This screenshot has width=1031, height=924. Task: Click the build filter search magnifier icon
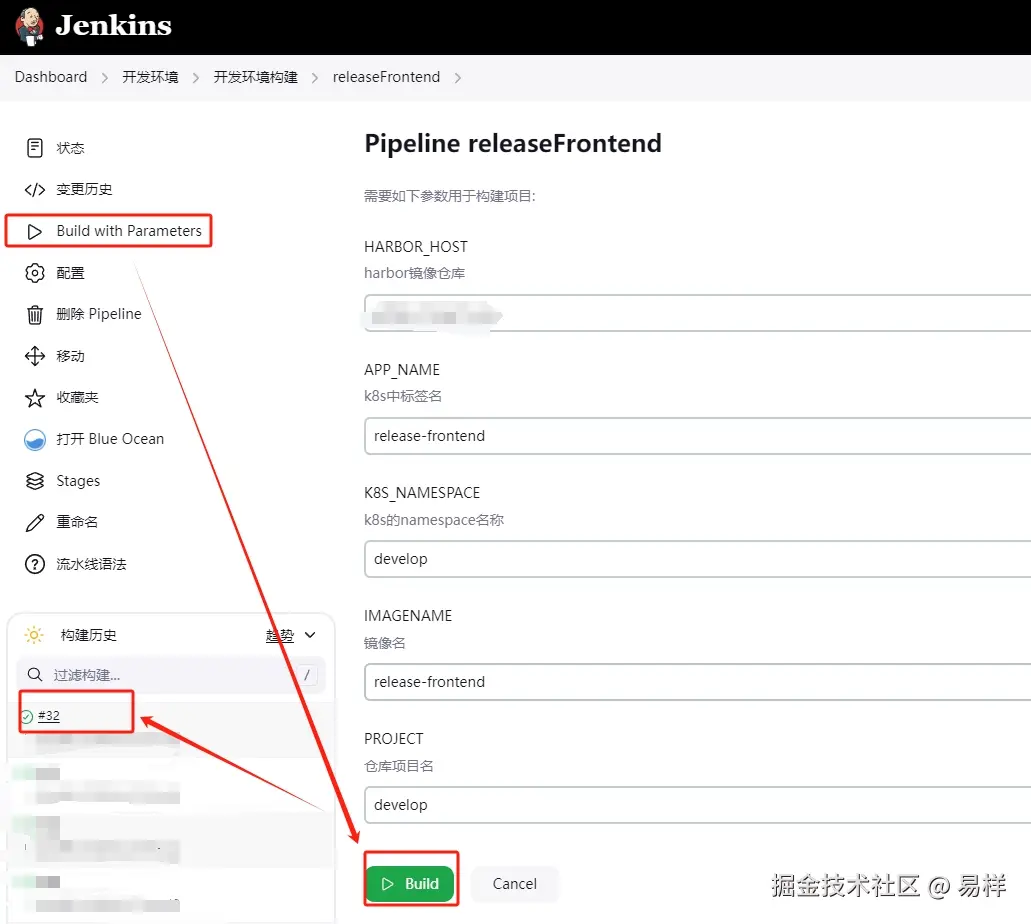click(35, 675)
